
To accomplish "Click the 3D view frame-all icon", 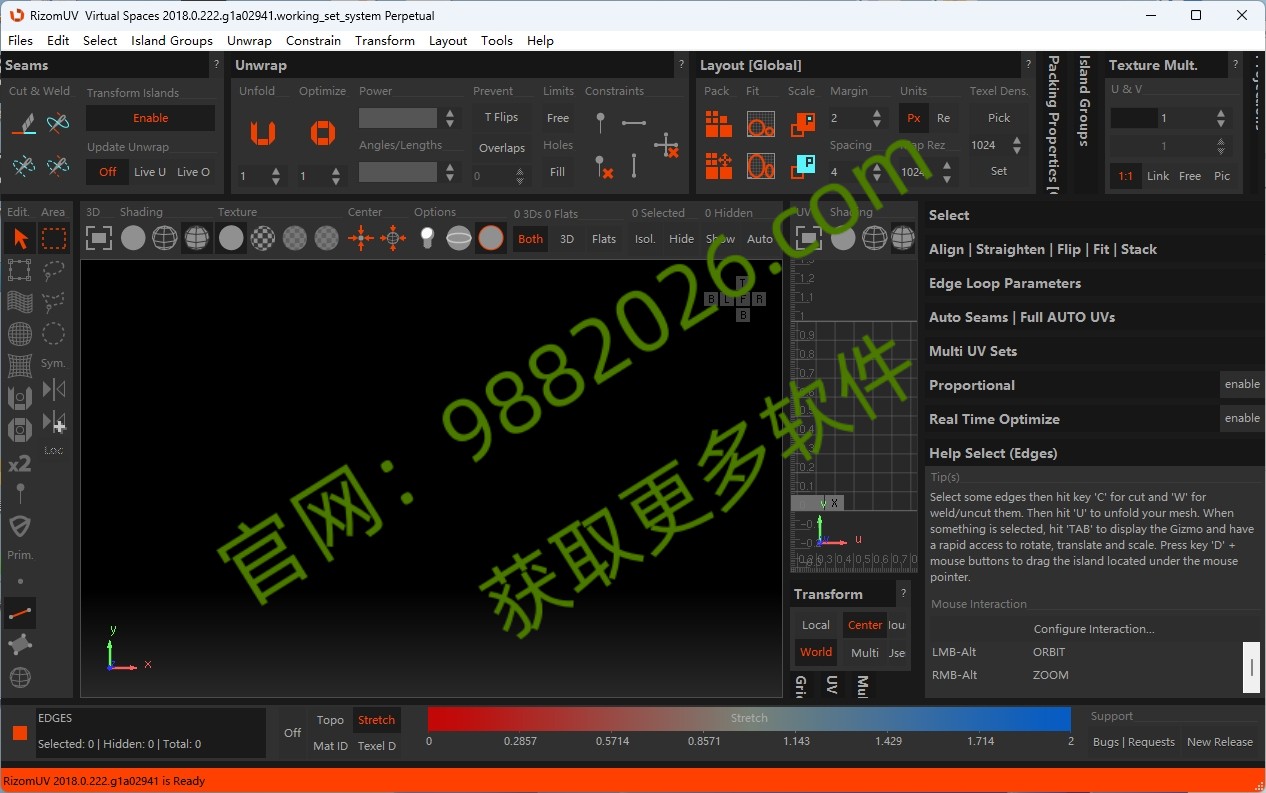I will pyautogui.click(x=99, y=238).
